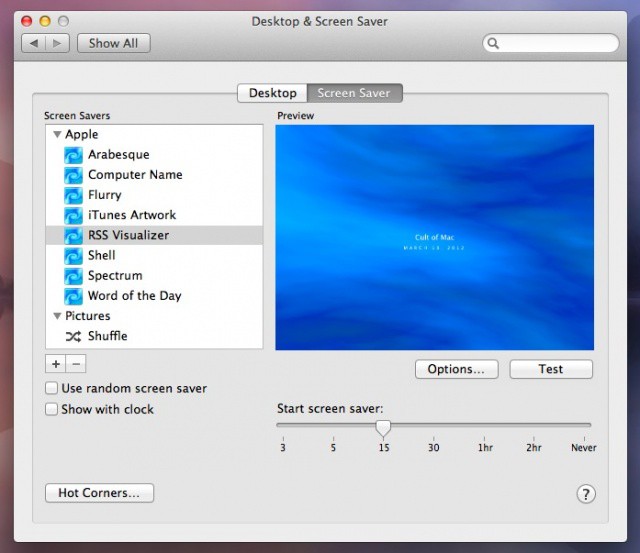Open help with the question mark icon
Screen dimensions: 640x553
tap(586, 494)
